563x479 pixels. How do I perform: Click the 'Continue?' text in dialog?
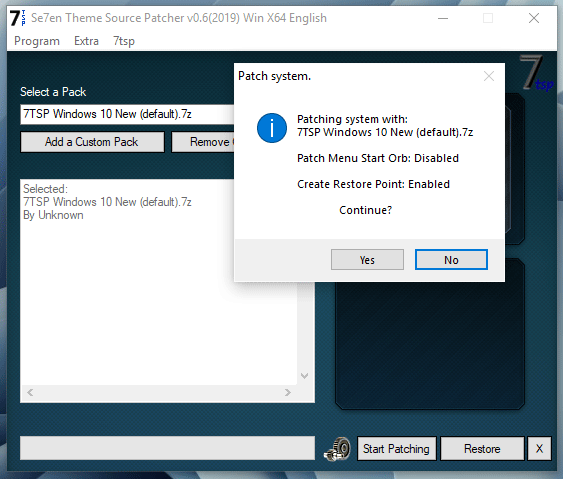coord(366,210)
